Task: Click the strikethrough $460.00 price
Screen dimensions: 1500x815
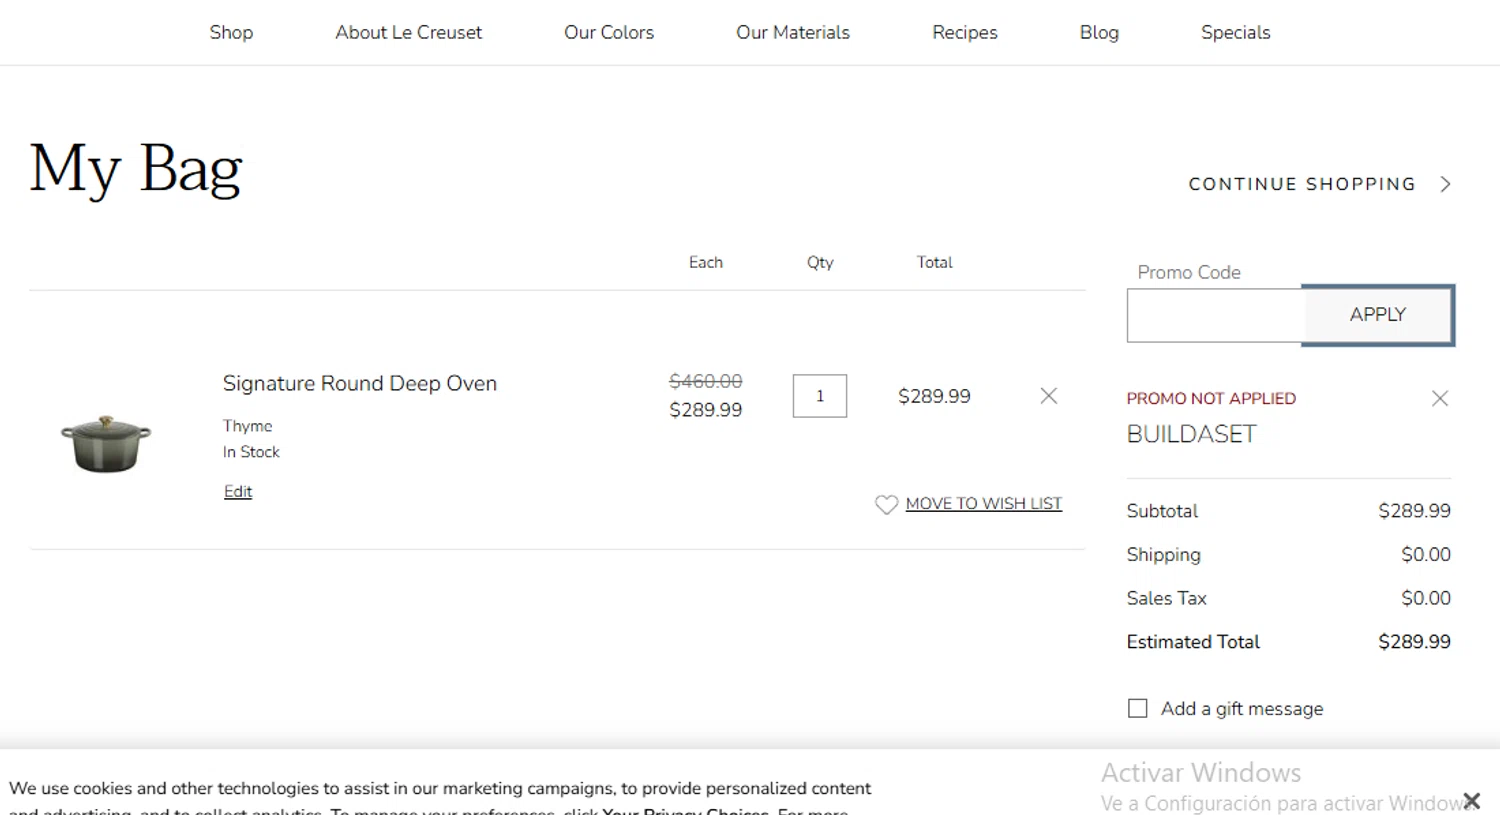Action: coord(705,381)
